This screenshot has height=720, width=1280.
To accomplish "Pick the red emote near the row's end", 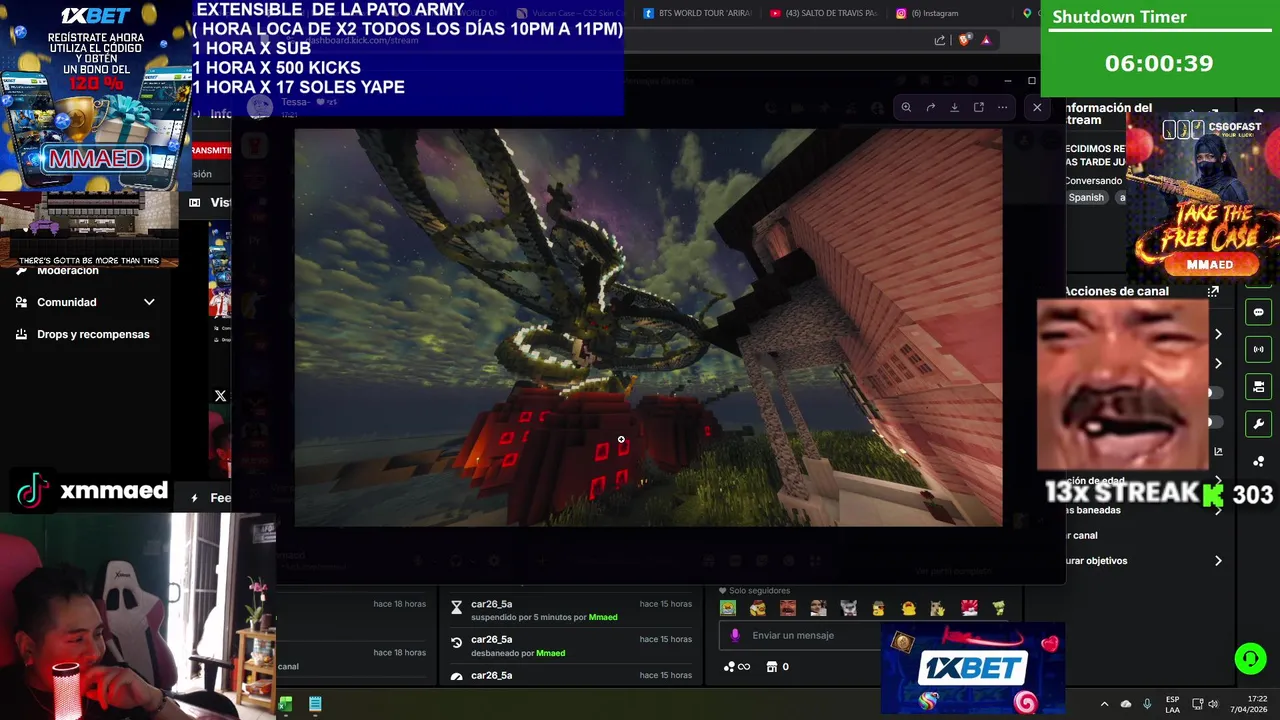I will coord(968,608).
